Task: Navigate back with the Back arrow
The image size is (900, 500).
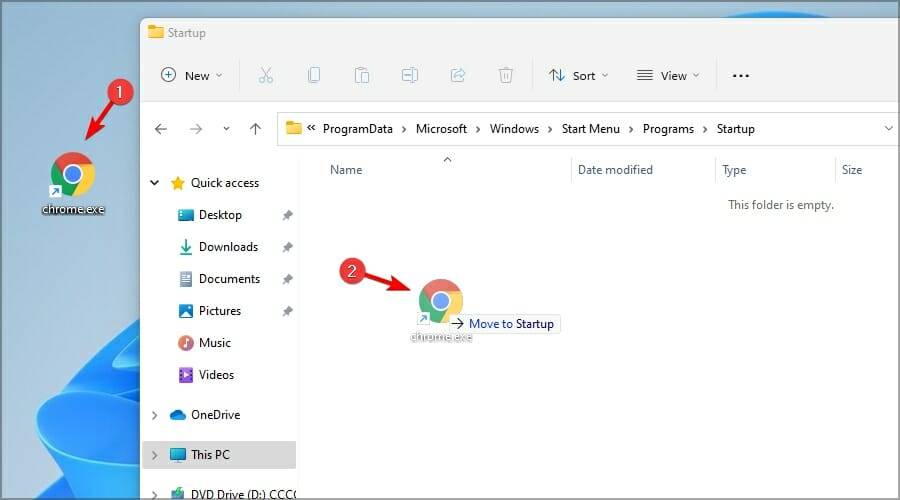Action: pyautogui.click(x=161, y=129)
